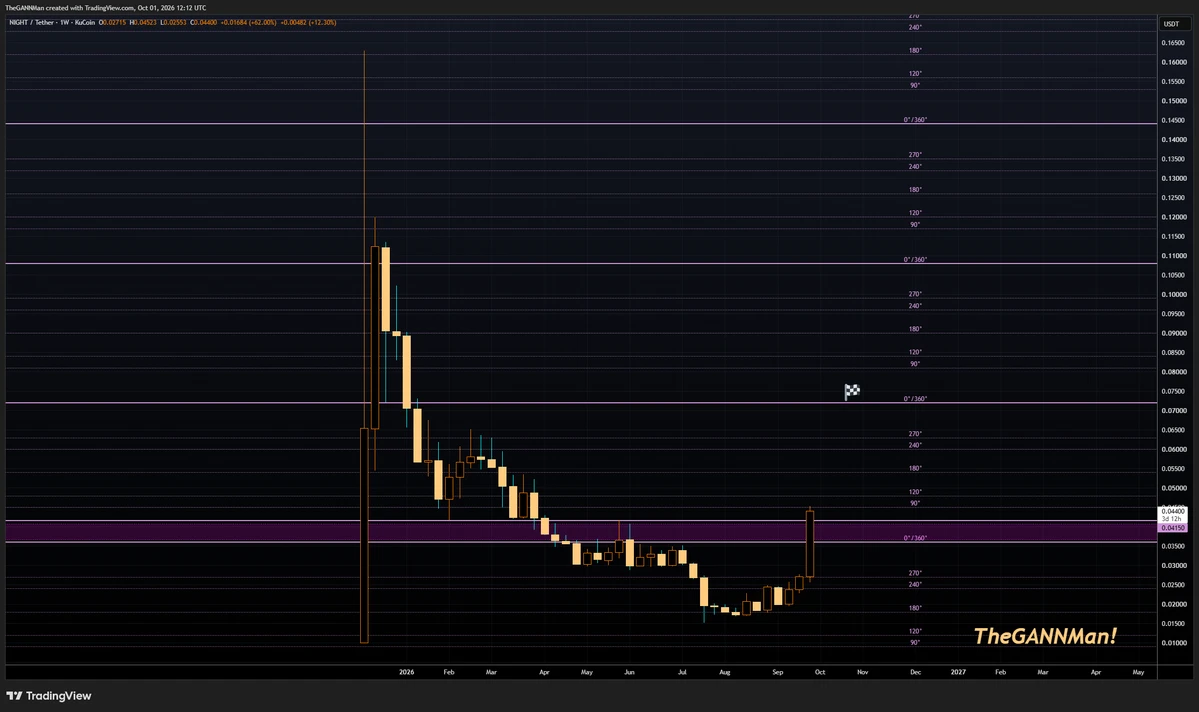The height and width of the screenshot is (712, 1199).
Task: Click the close value C0.04400
Action: click(203, 22)
